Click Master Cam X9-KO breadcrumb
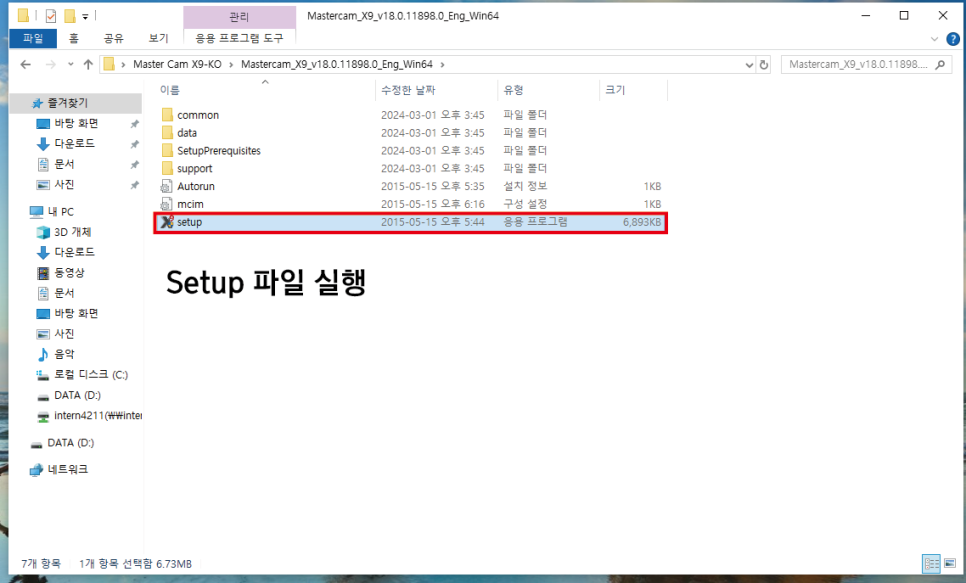This screenshot has height=583, width=966. click(177, 64)
